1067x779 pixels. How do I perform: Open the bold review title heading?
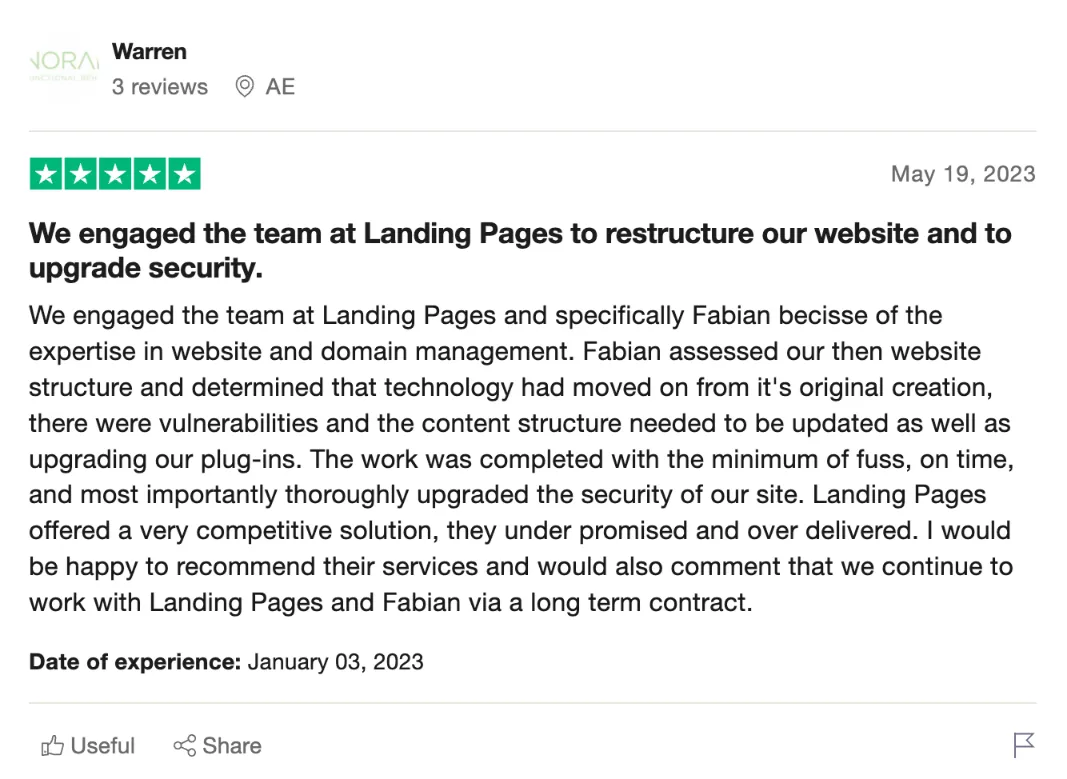520,250
